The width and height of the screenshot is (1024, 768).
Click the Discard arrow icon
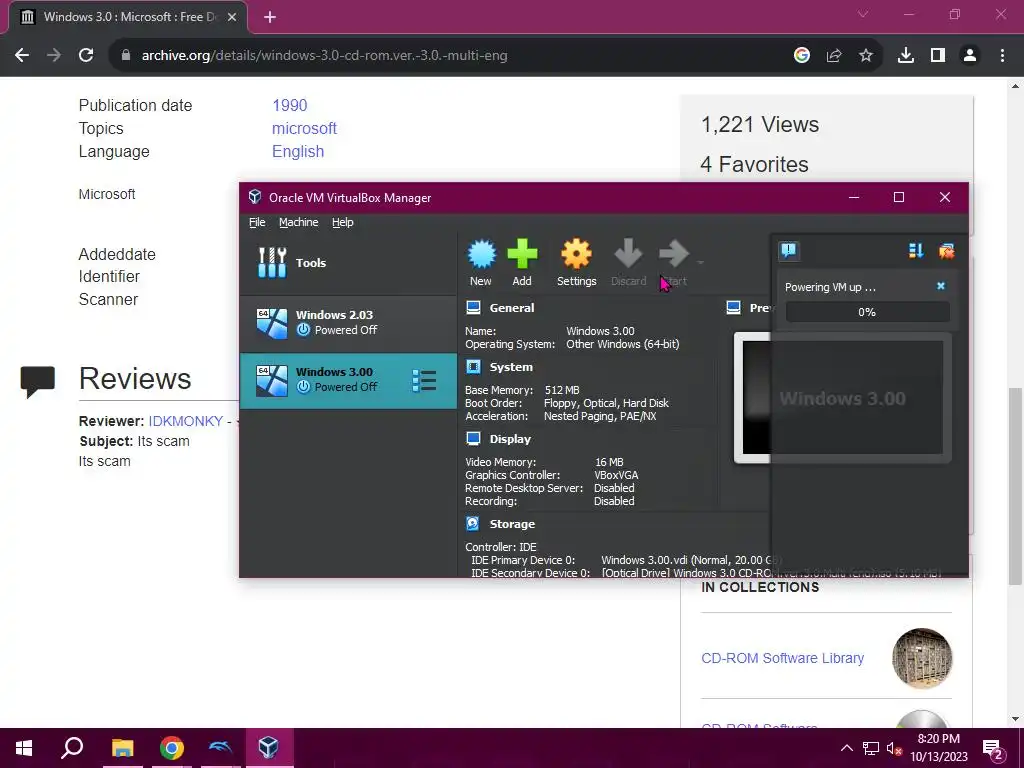coord(628,254)
